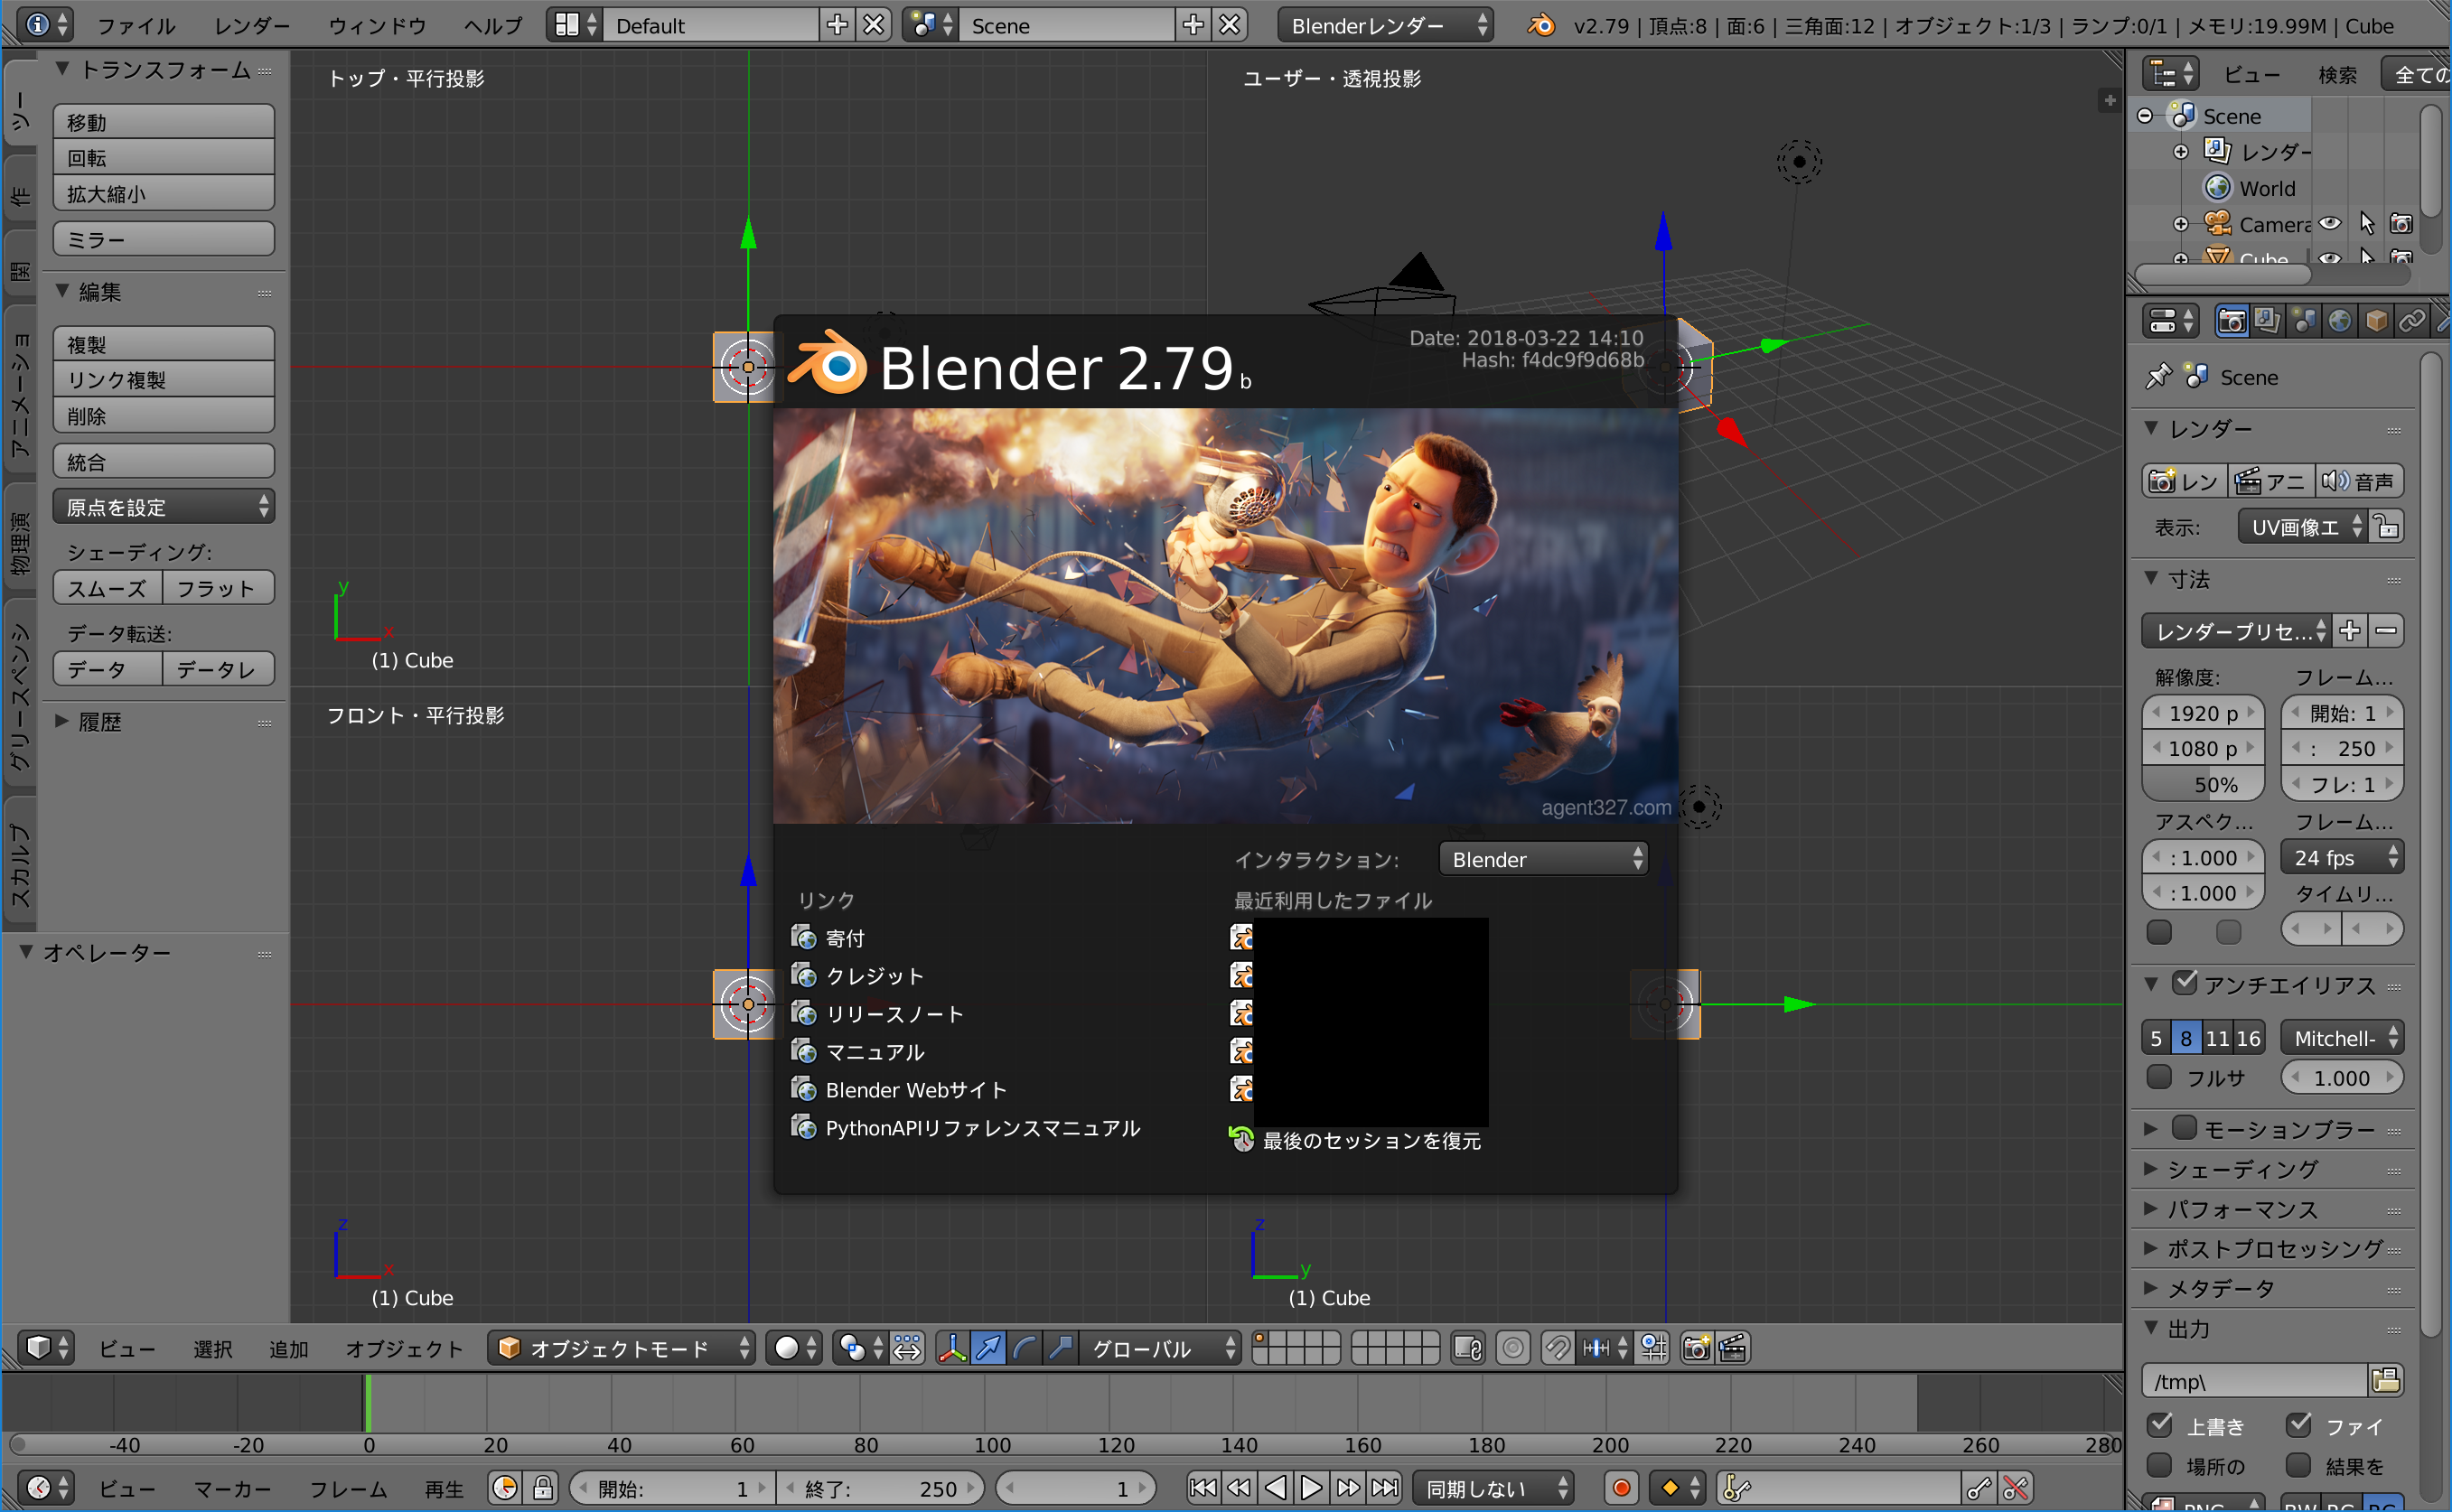Select the scale manipulator icon
Image resolution: width=2452 pixels, height=1512 pixels.
[1060, 1348]
